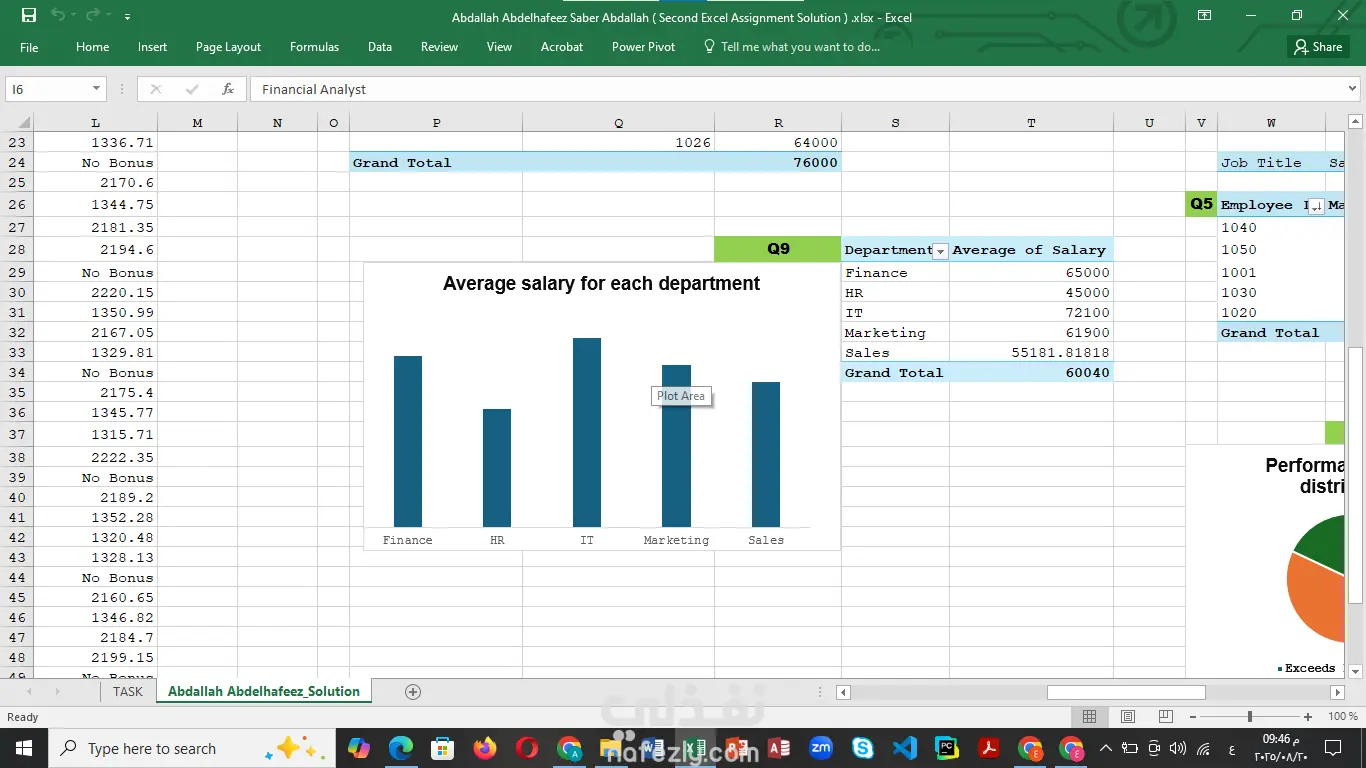The height and width of the screenshot is (768, 1366).
Task: Open the Power Pivot ribbon tab
Action: pyautogui.click(x=643, y=47)
